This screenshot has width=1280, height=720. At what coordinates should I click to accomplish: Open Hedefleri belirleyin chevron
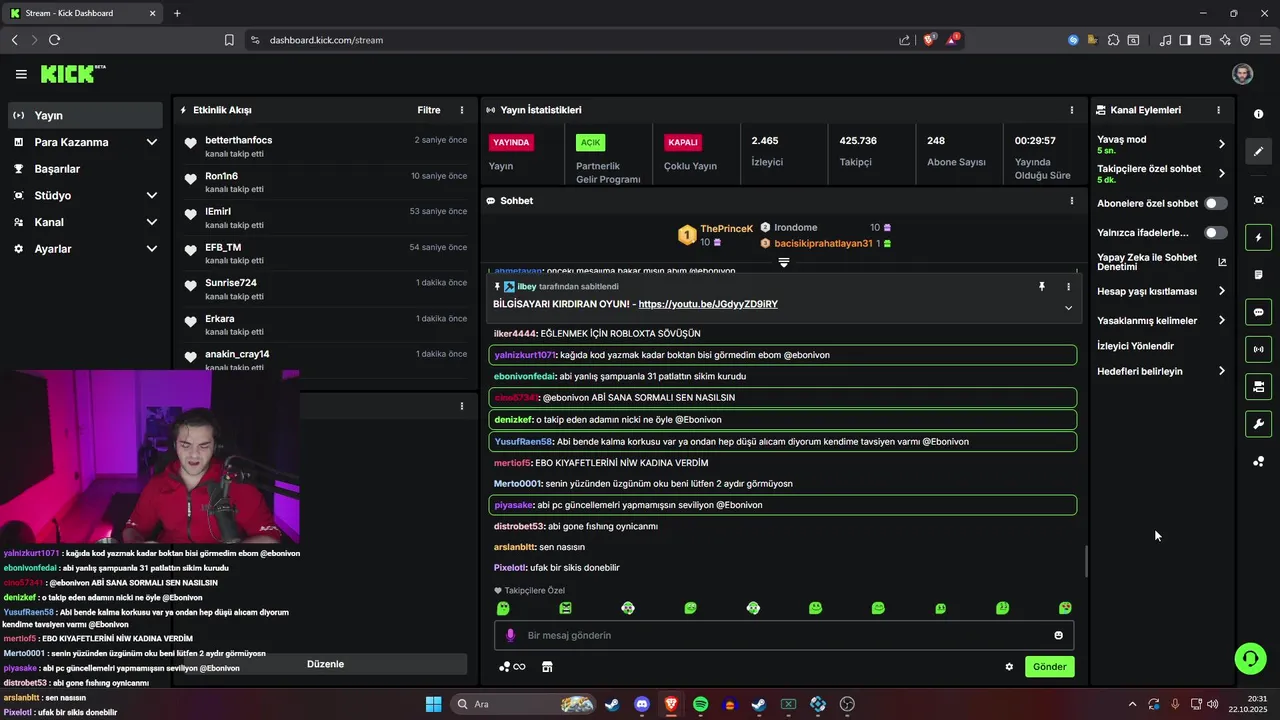point(1221,371)
